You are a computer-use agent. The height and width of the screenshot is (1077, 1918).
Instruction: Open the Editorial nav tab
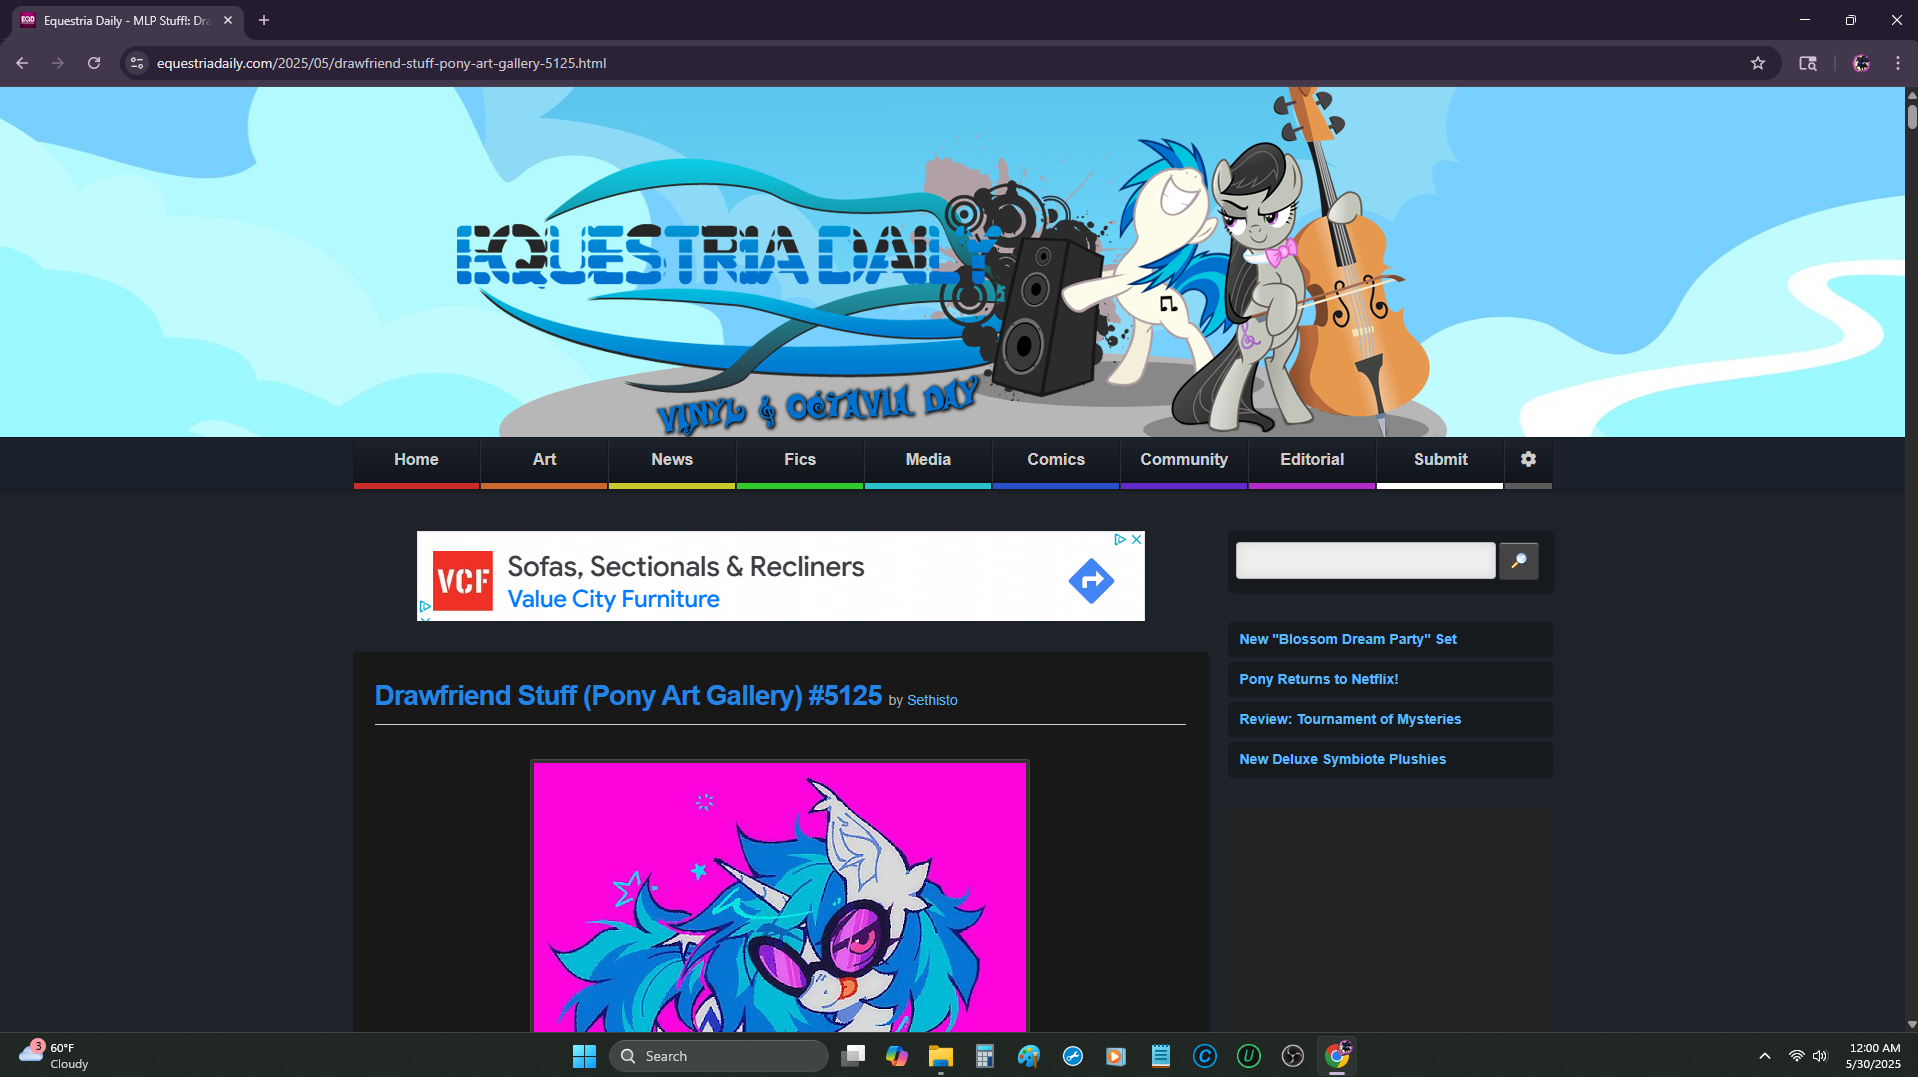coord(1312,460)
